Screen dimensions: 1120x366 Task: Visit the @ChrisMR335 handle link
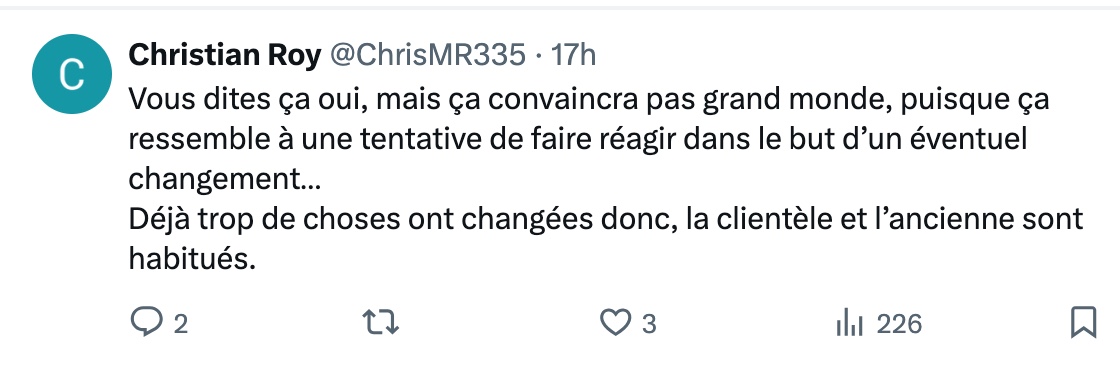[x=426, y=55]
